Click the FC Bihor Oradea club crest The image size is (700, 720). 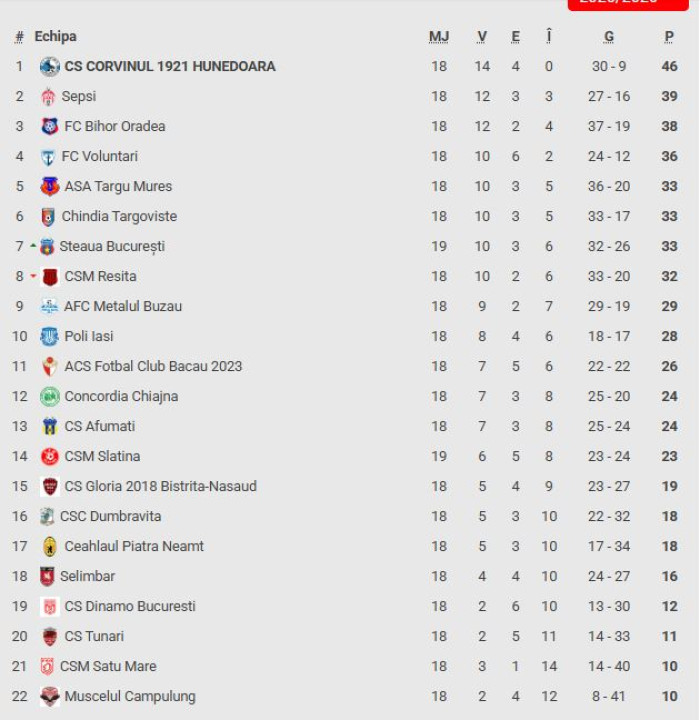point(49,127)
